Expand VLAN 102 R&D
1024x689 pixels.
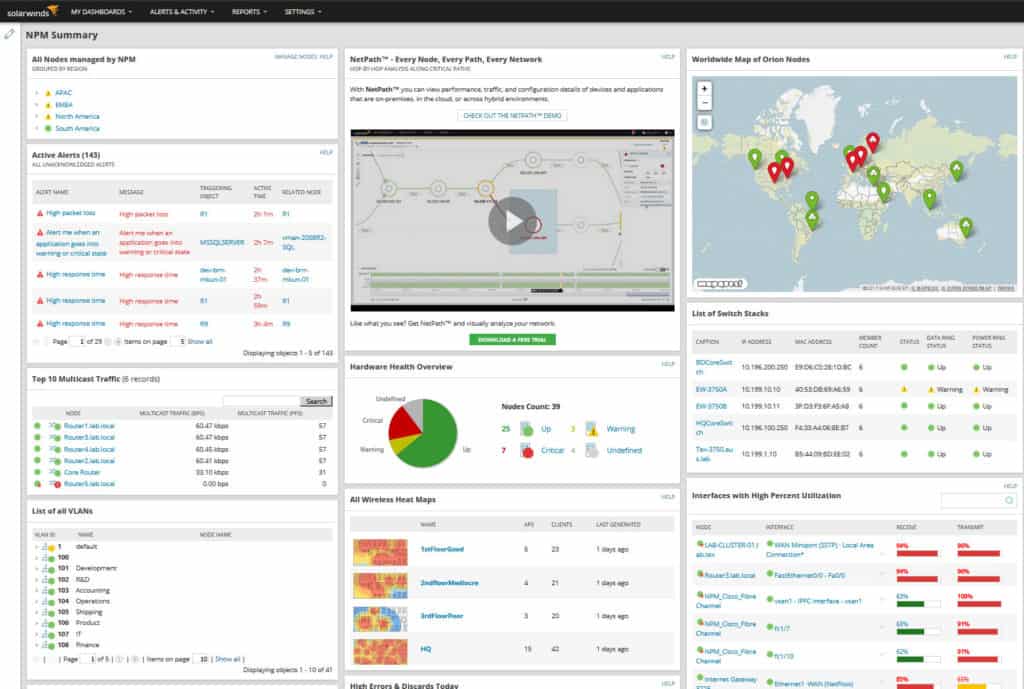point(36,580)
